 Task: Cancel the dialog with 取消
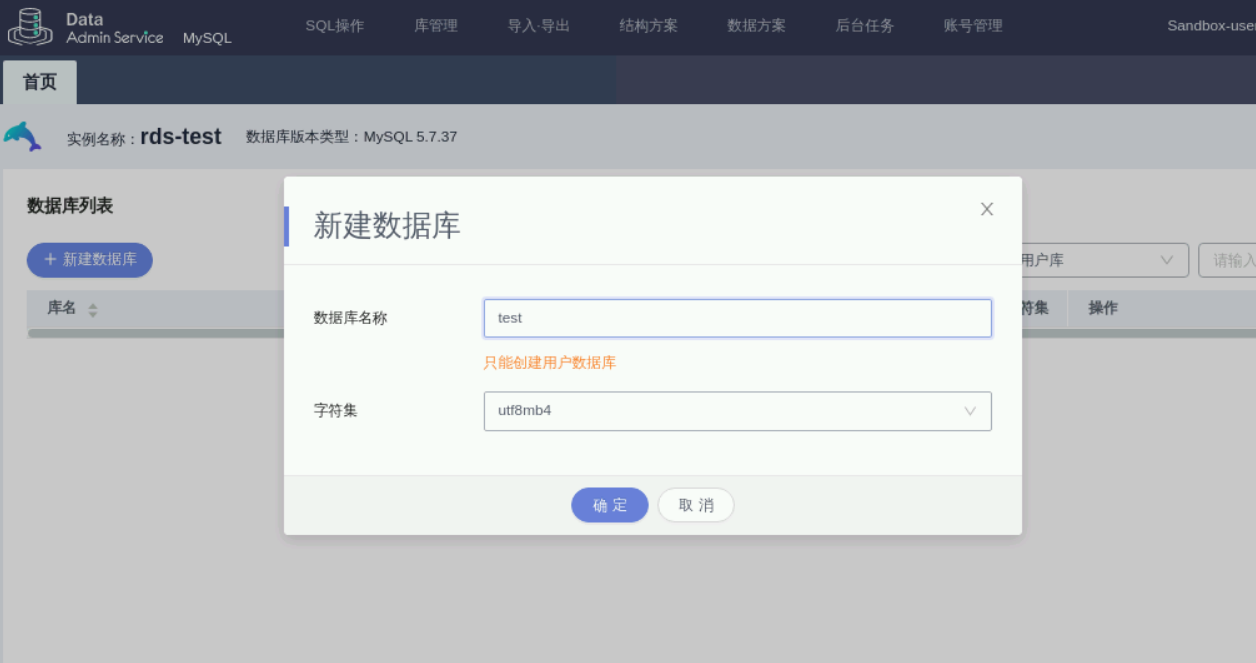(696, 505)
